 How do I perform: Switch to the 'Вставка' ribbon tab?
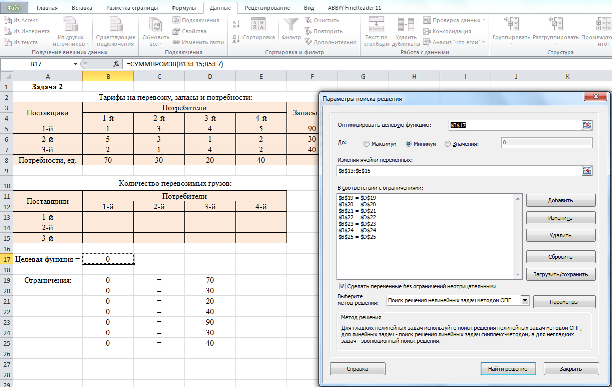coord(82,8)
